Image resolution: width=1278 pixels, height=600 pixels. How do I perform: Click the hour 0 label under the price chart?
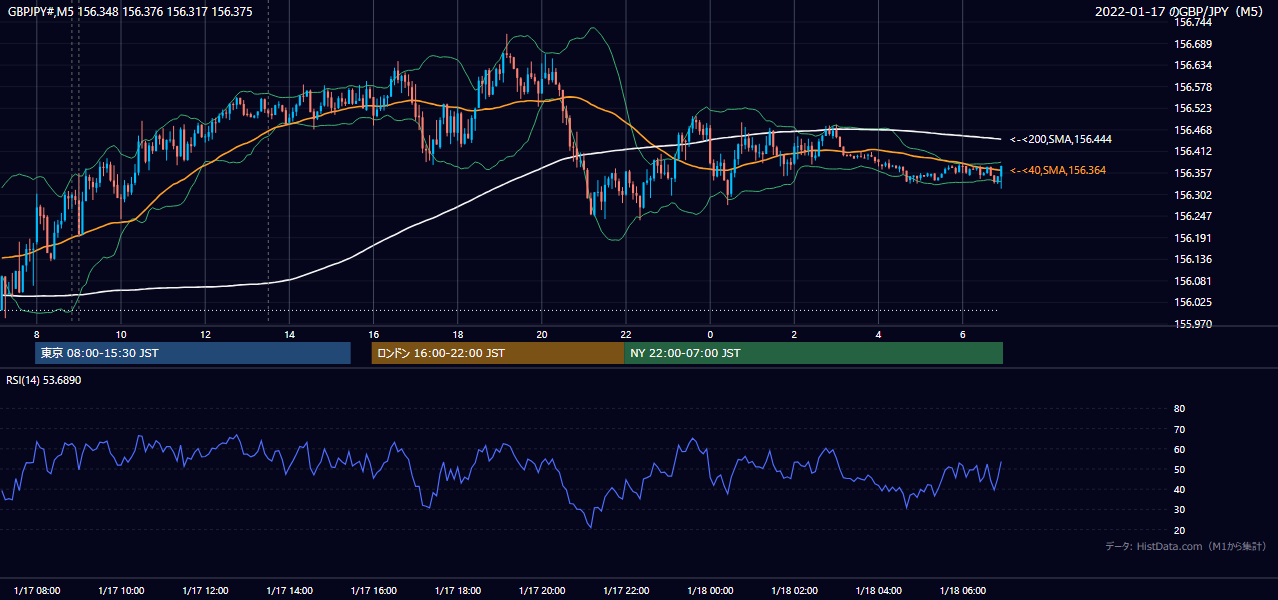[x=710, y=334]
